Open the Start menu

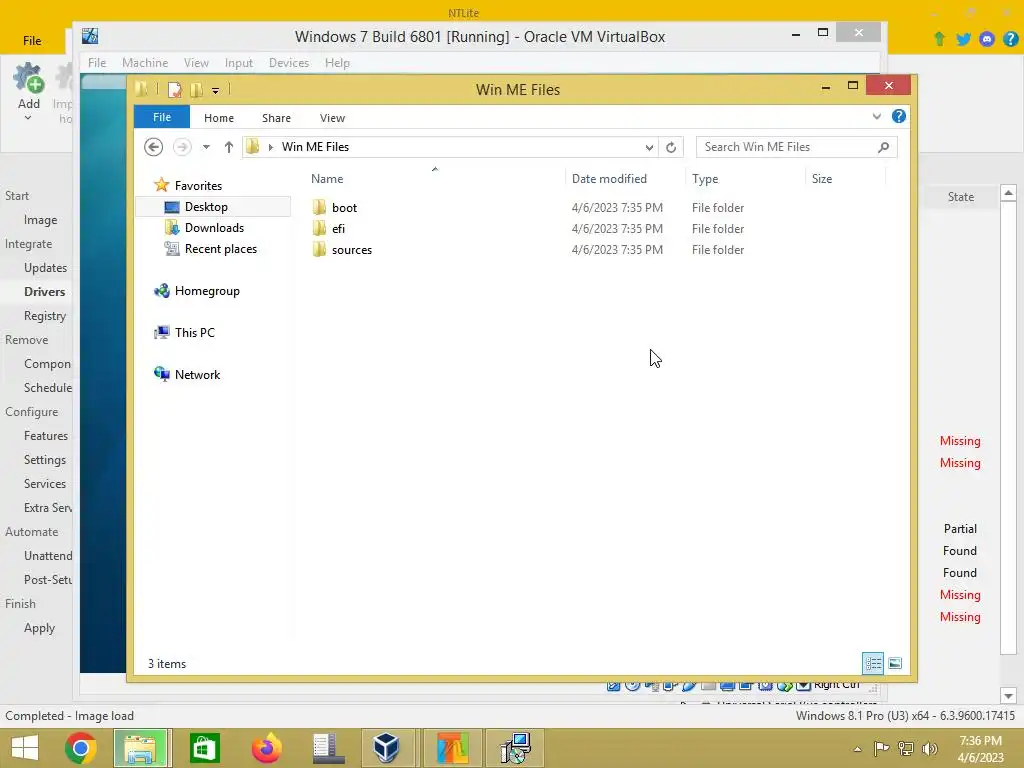tap(25, 748)
